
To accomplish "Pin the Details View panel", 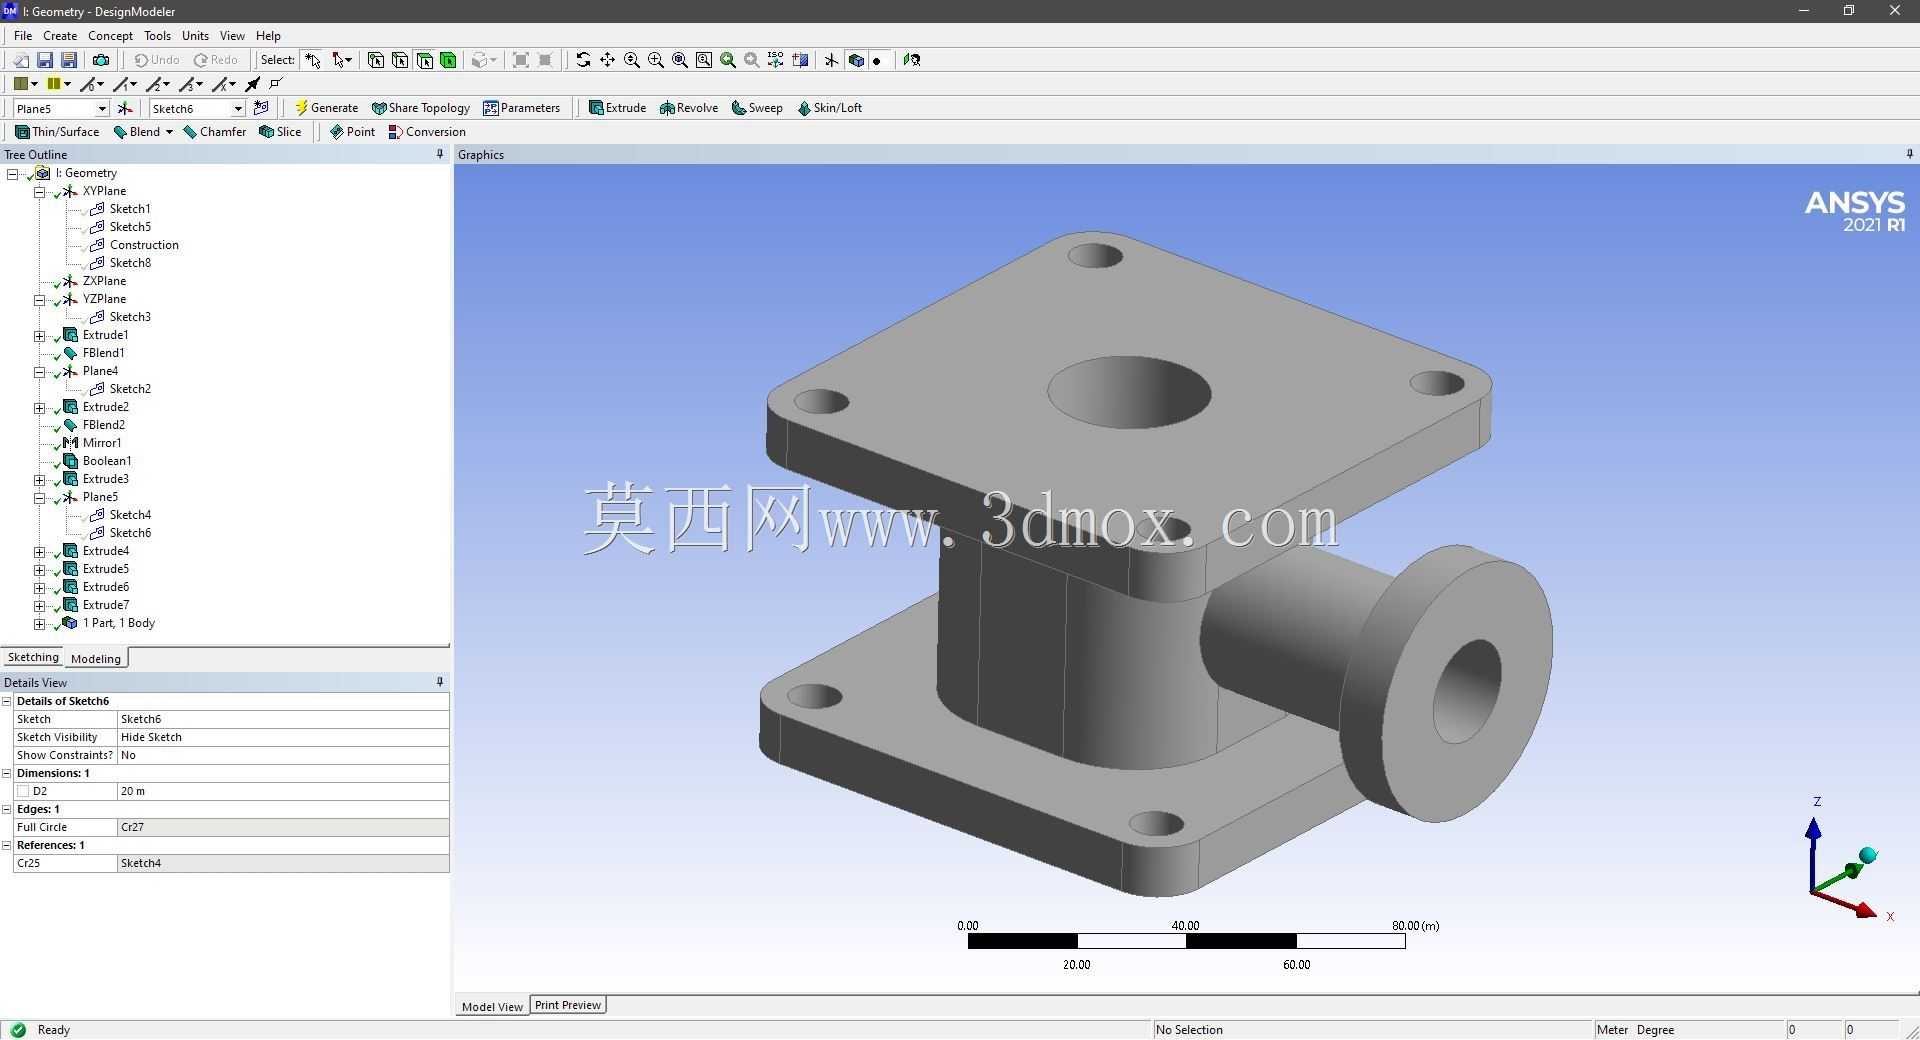I will coord(440,682).
